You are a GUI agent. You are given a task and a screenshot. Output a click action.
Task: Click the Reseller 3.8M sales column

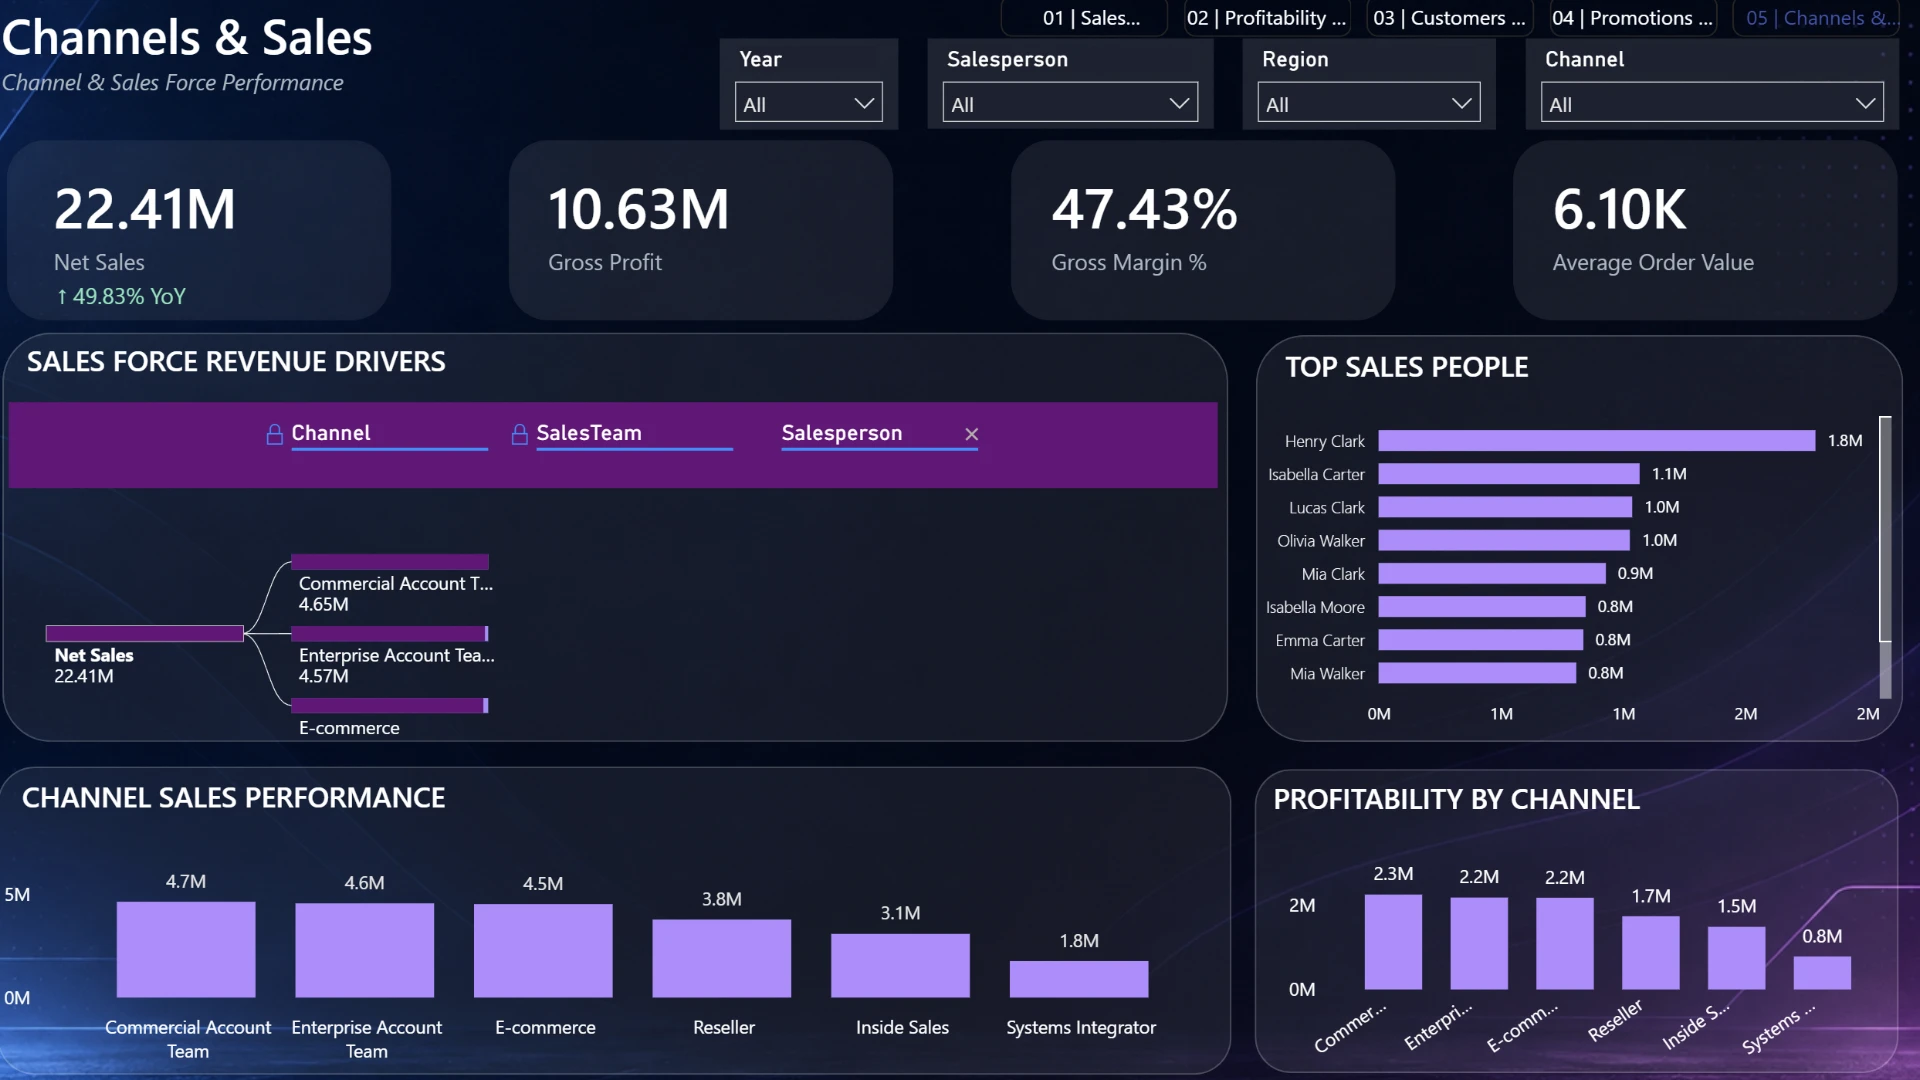[722, 959]
